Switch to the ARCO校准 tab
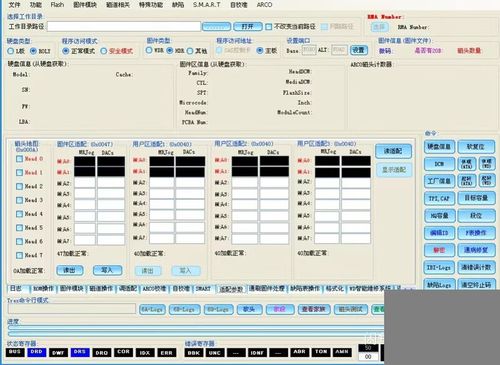Screen dimensions: 500x365 (154, 289)
